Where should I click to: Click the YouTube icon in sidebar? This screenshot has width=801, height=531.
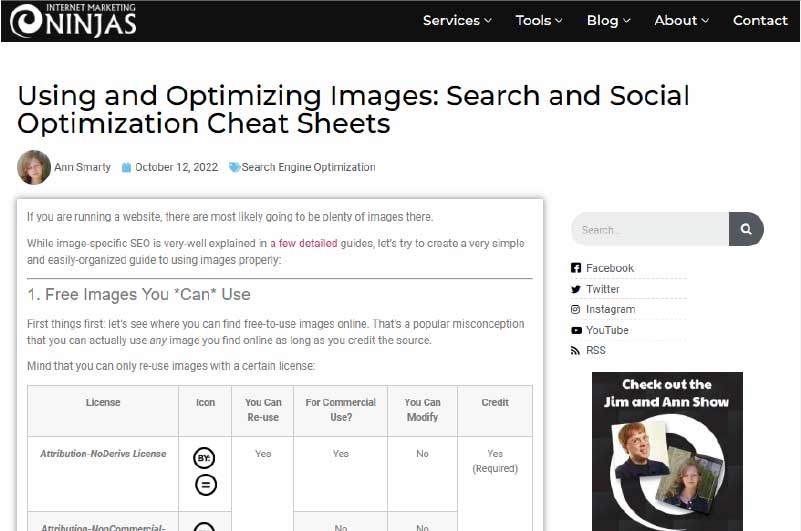[576, 330]
